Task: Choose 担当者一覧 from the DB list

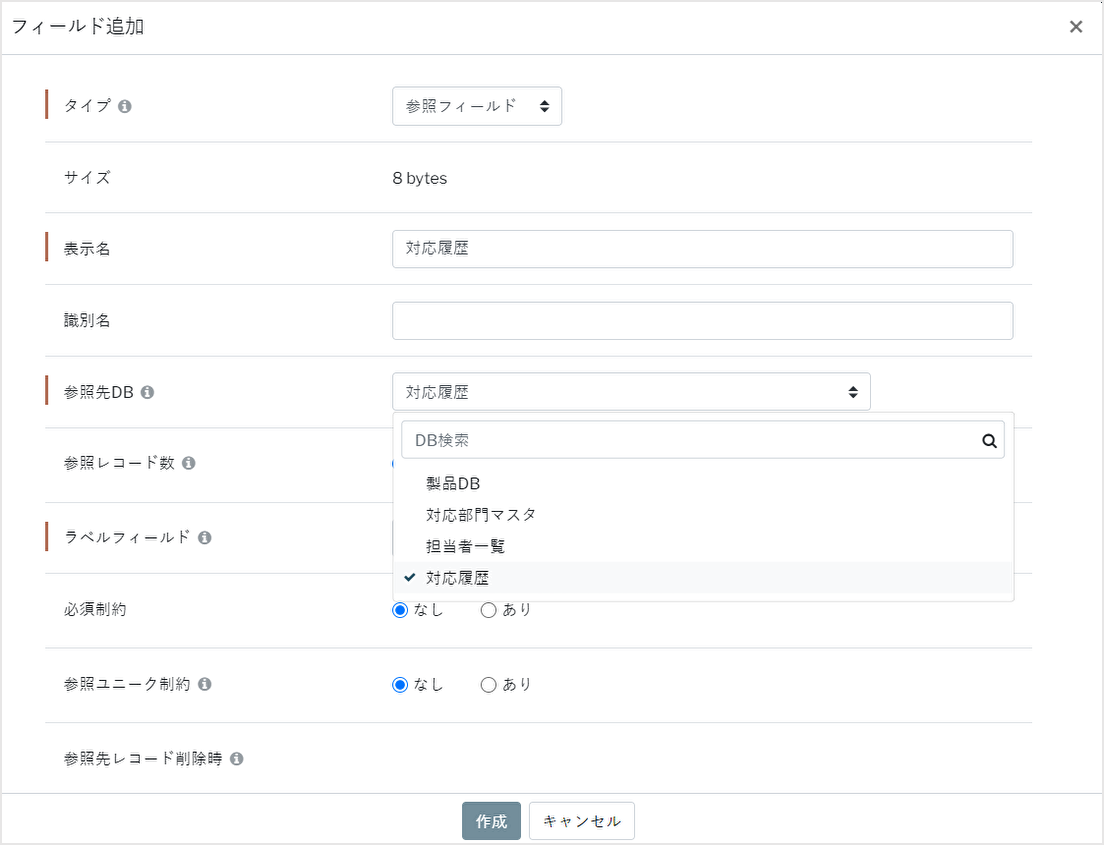Action: 703,546
